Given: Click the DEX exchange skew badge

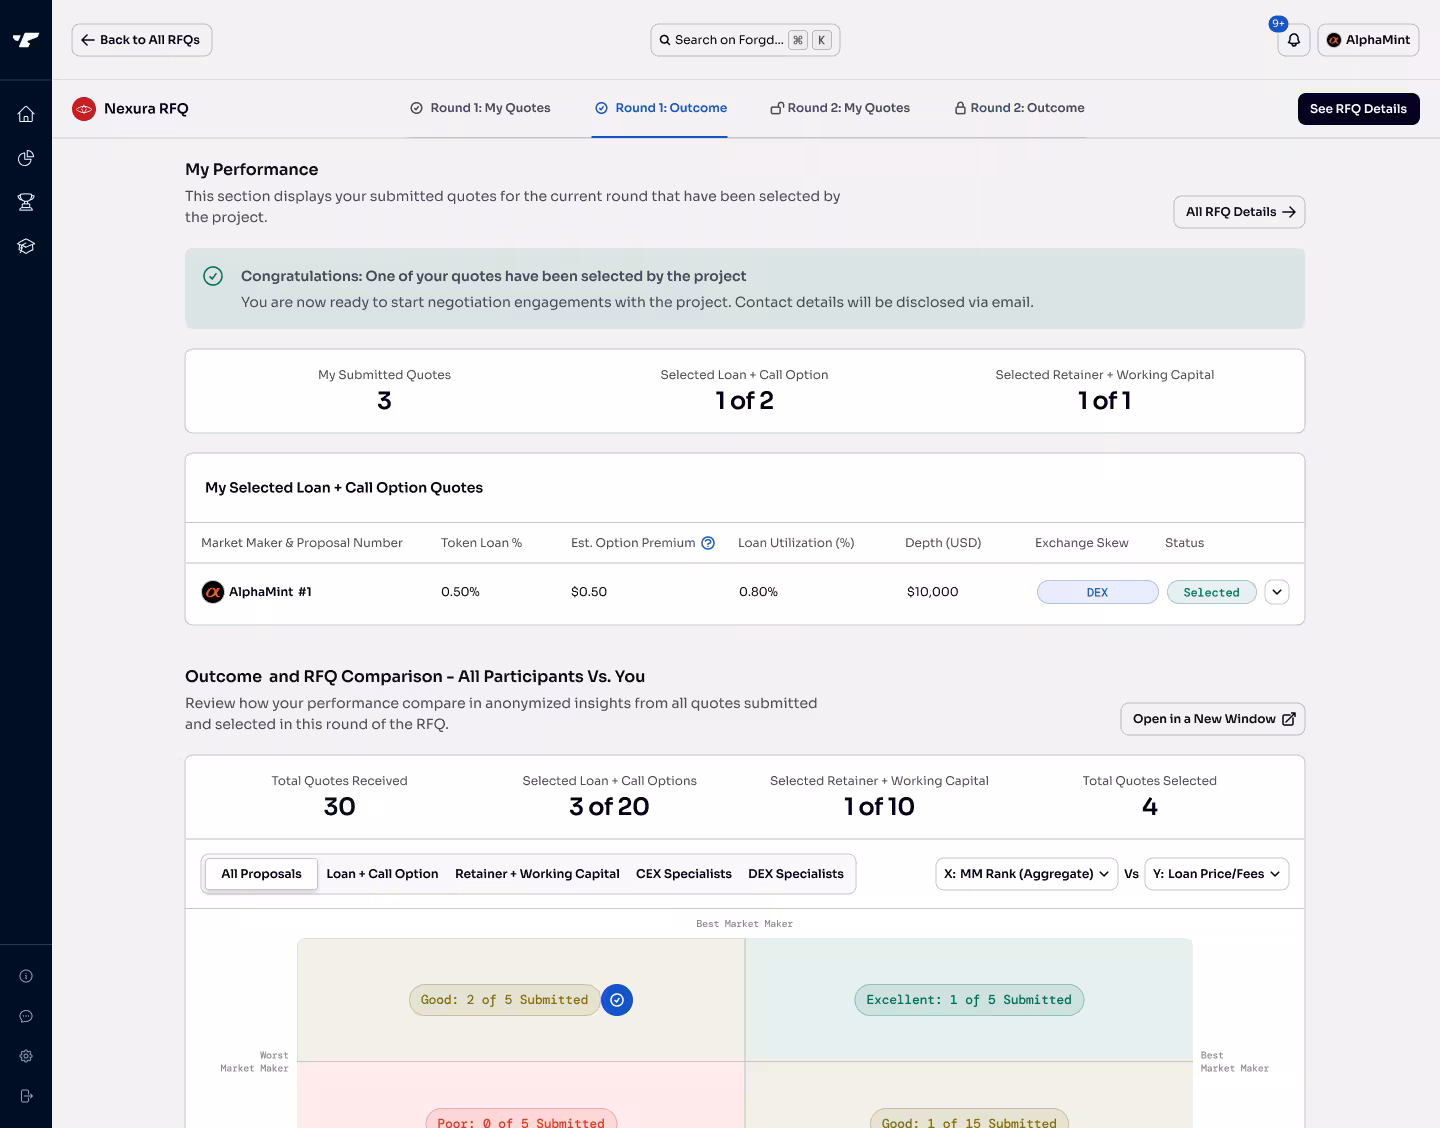Looking at the screenshot, I should coord(1097,592).
